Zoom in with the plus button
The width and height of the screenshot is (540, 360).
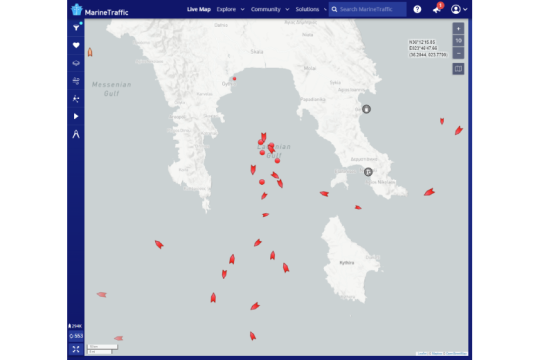coord(458,29)
